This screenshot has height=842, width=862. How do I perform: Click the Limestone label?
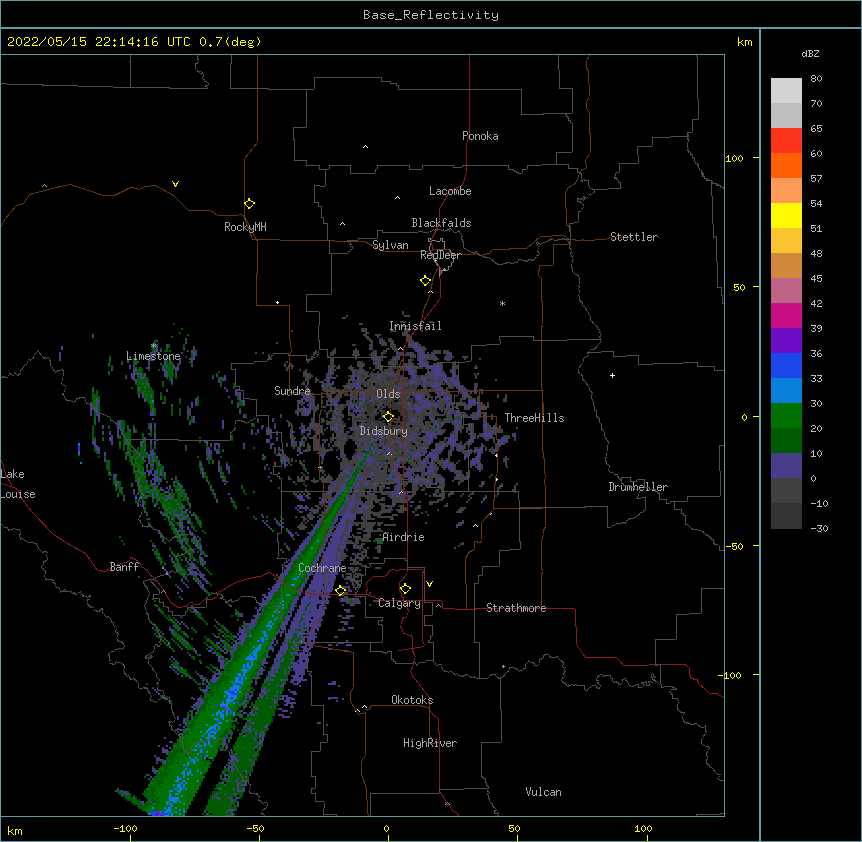(x=153, y=356)
